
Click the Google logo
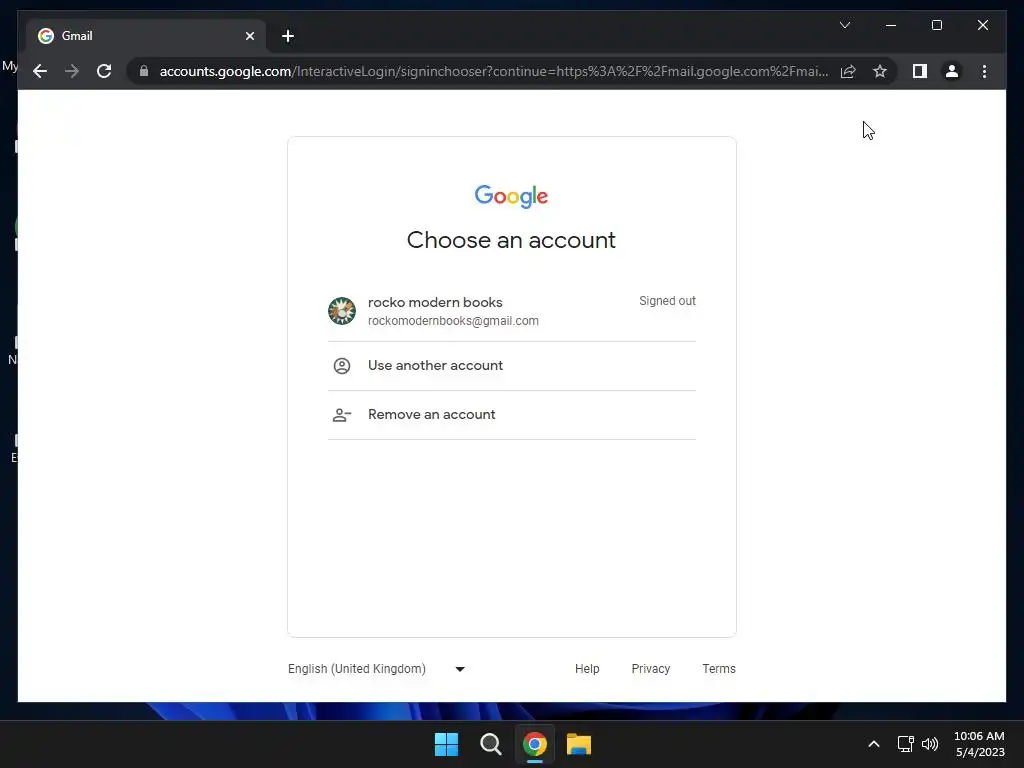511,196
